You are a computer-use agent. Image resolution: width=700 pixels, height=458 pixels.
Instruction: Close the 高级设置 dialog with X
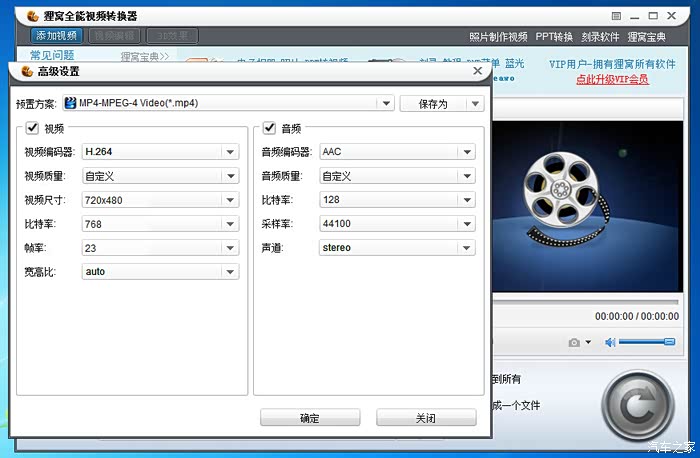(477, 71)
